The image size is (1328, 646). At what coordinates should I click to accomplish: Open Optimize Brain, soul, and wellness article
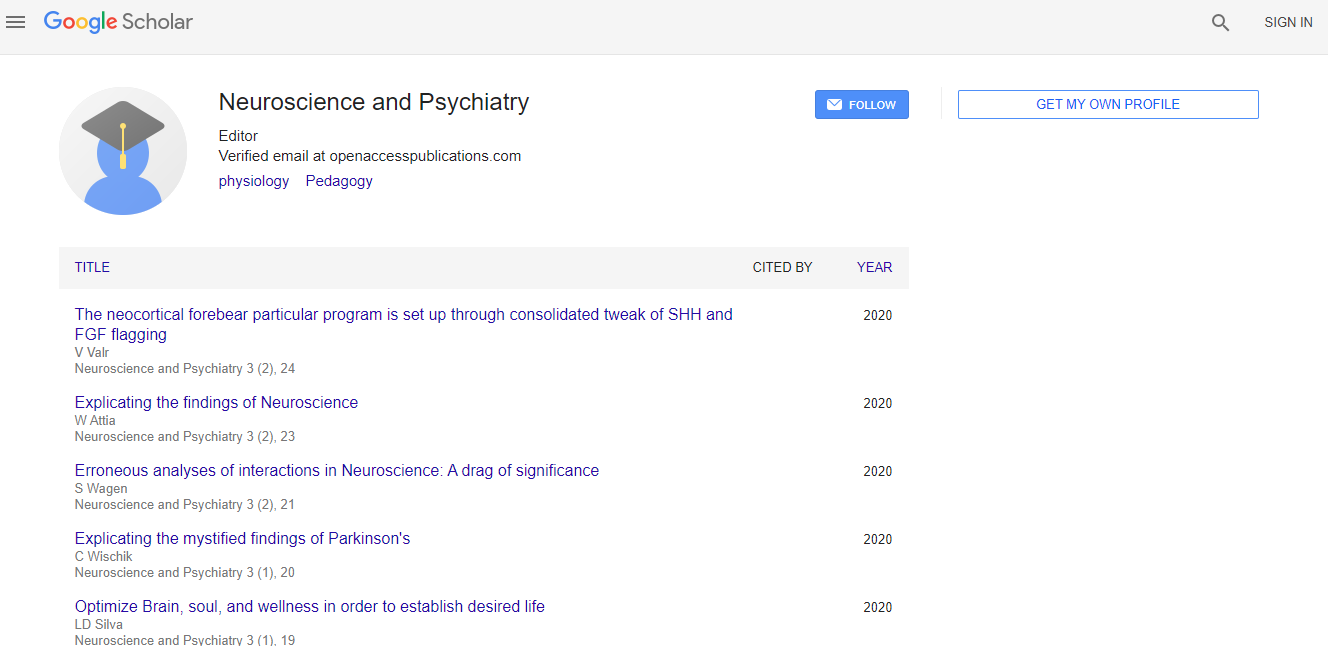[310, 606]
